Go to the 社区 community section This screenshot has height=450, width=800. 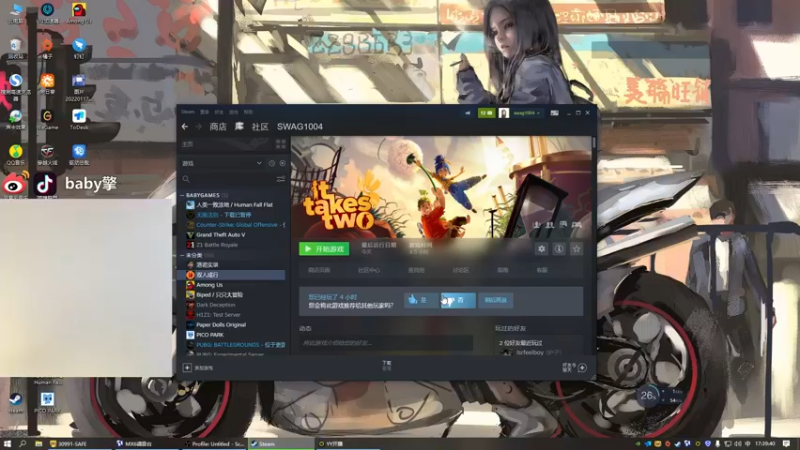[x=260, y=127]
